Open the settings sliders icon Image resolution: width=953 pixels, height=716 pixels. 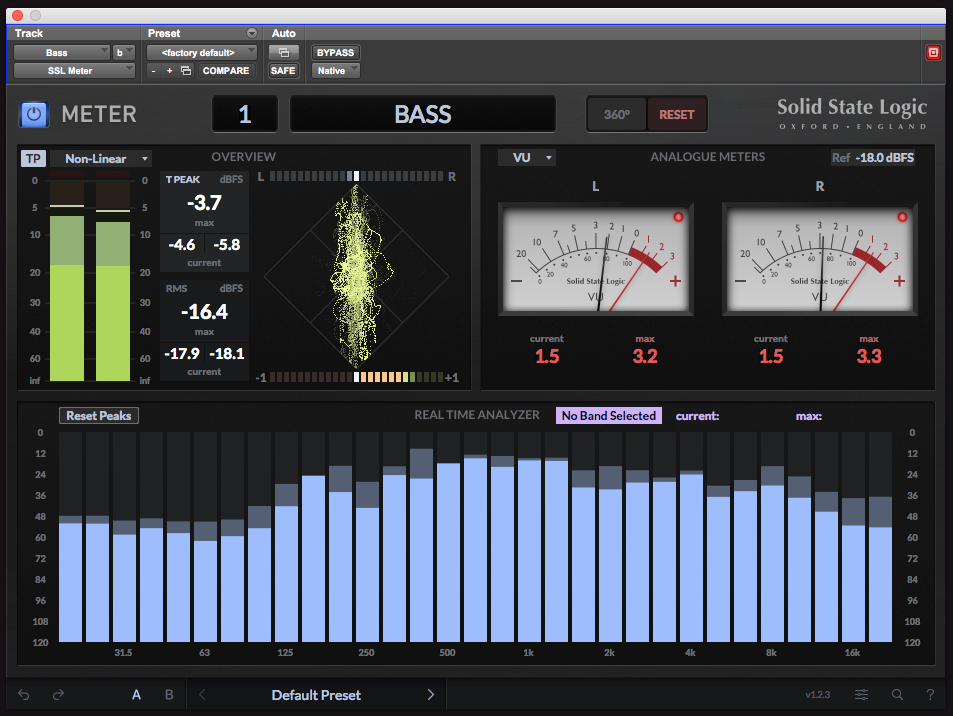861,694
